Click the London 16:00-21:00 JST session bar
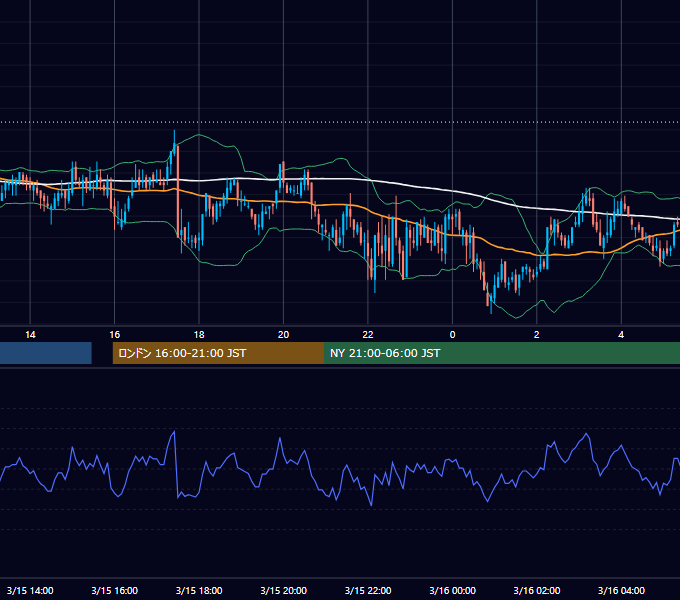The image size is (680, 600). 218,353
